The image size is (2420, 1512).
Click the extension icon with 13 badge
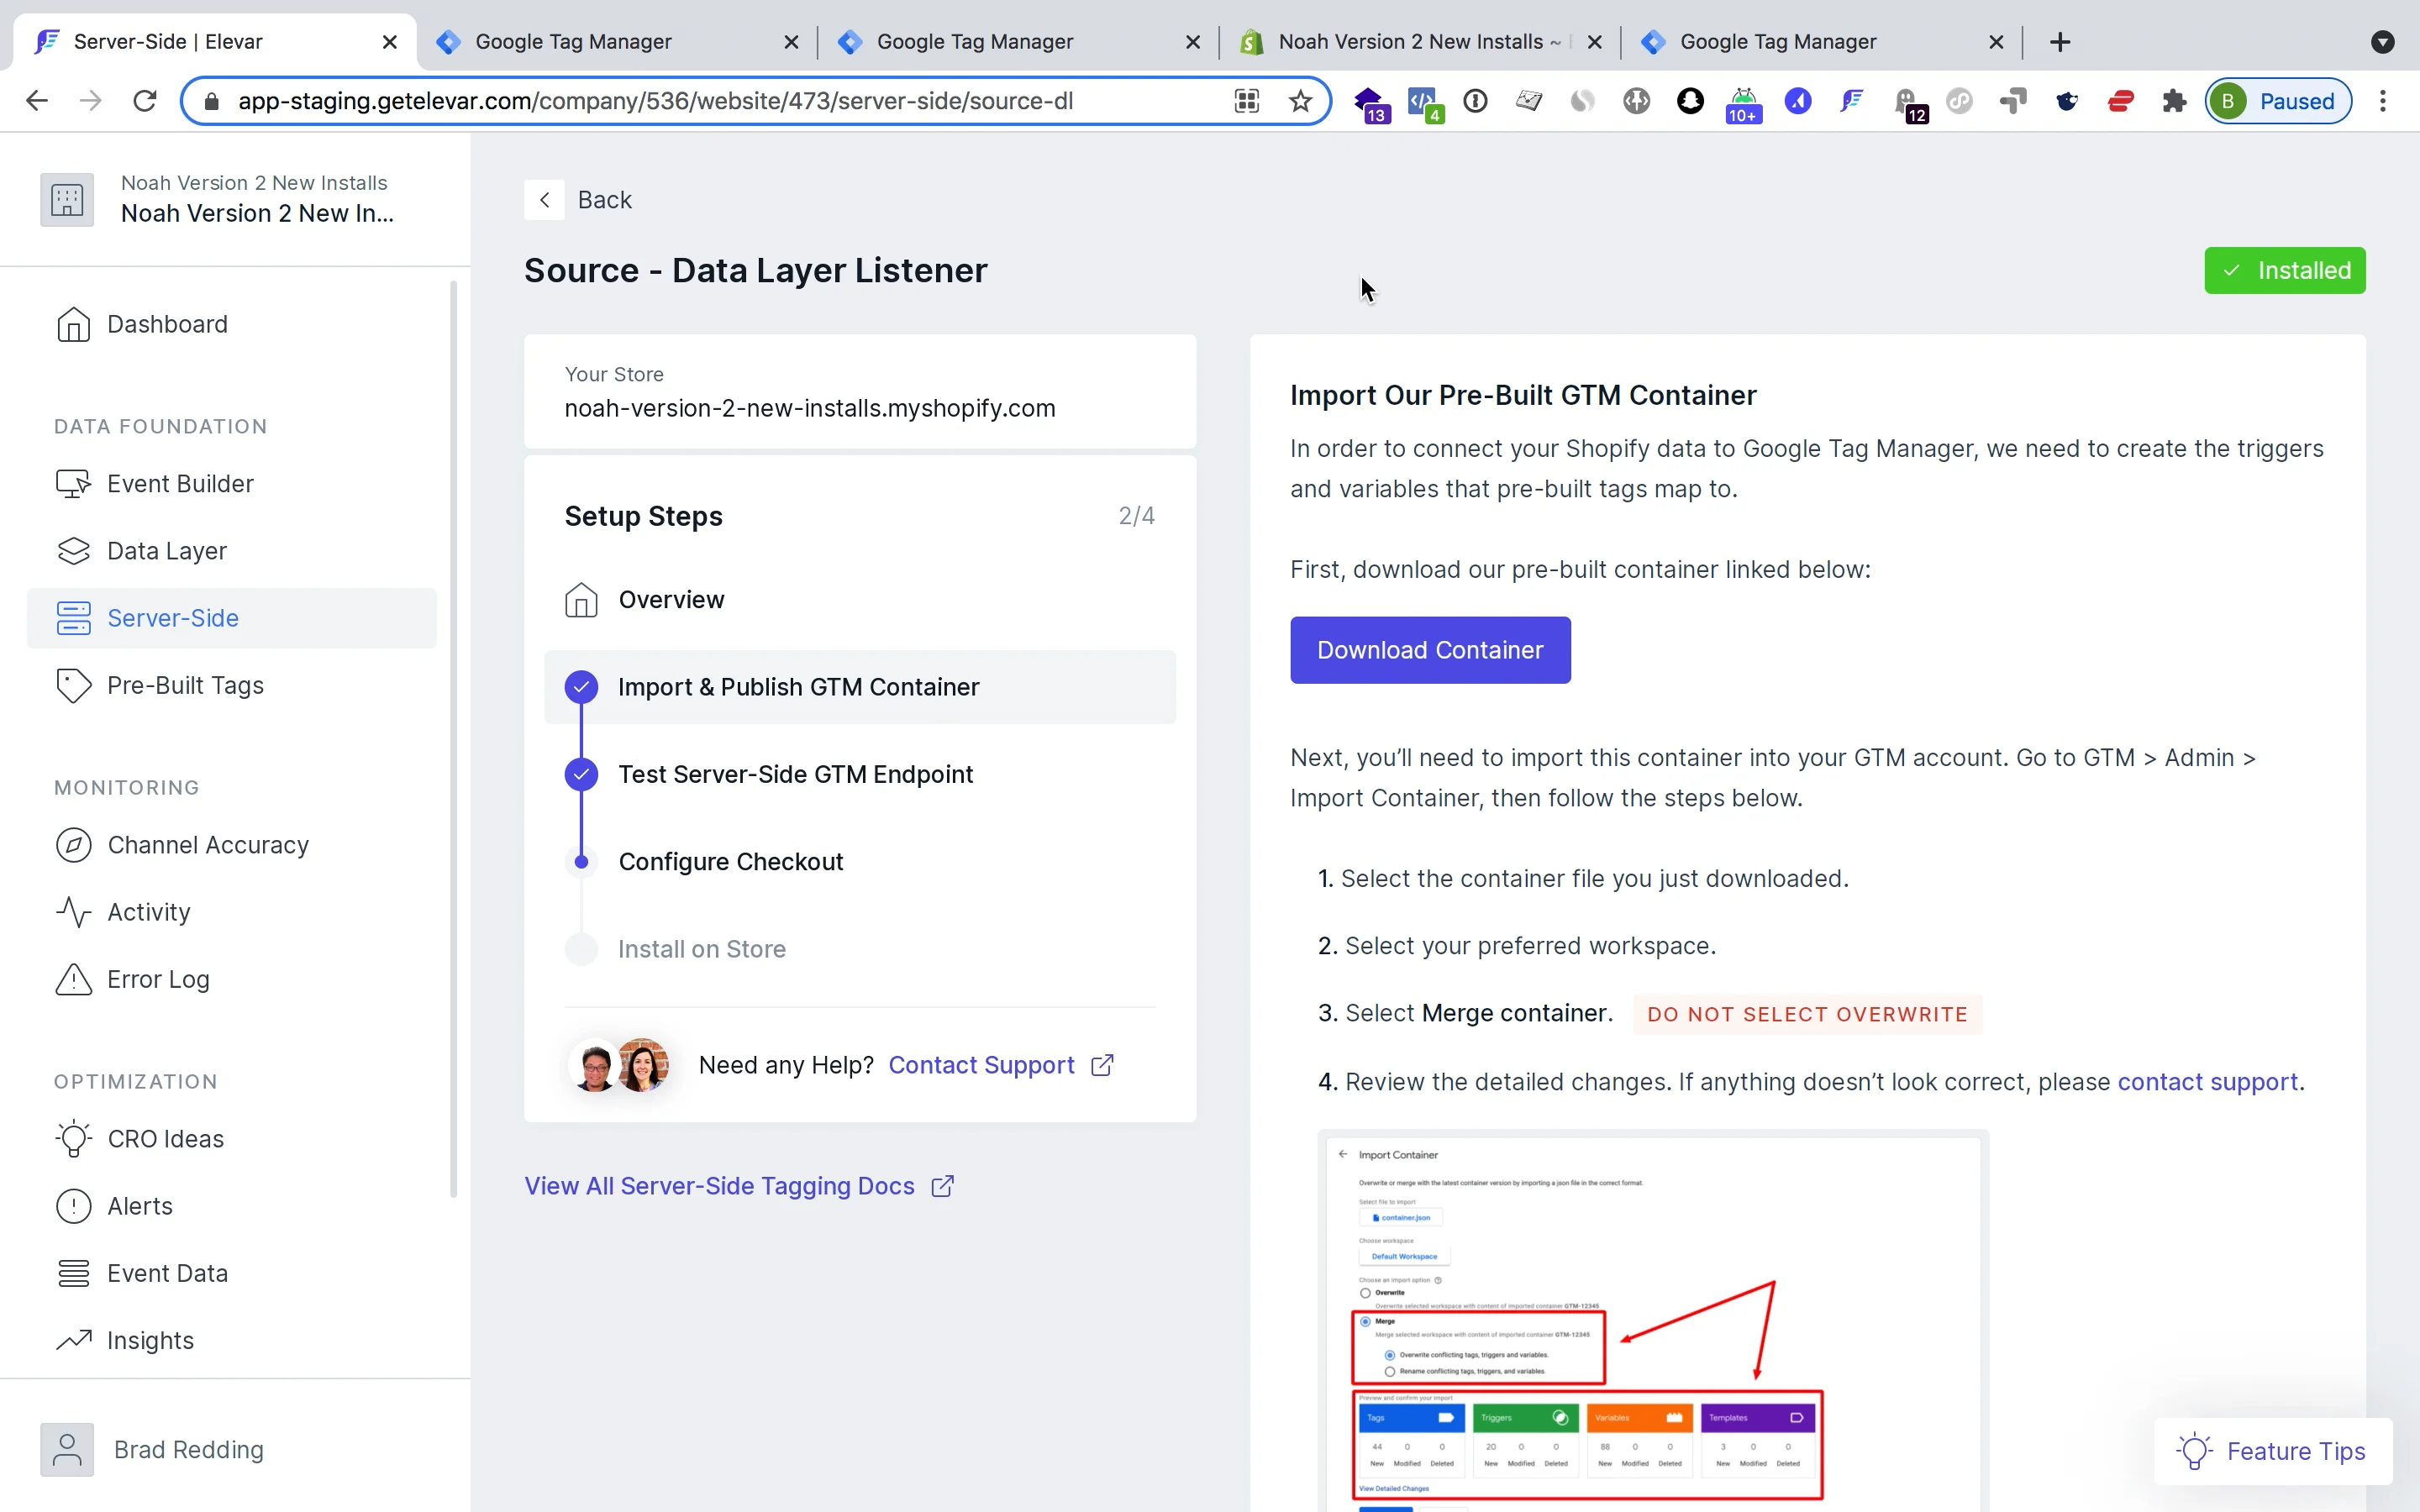coord(1371,103)
